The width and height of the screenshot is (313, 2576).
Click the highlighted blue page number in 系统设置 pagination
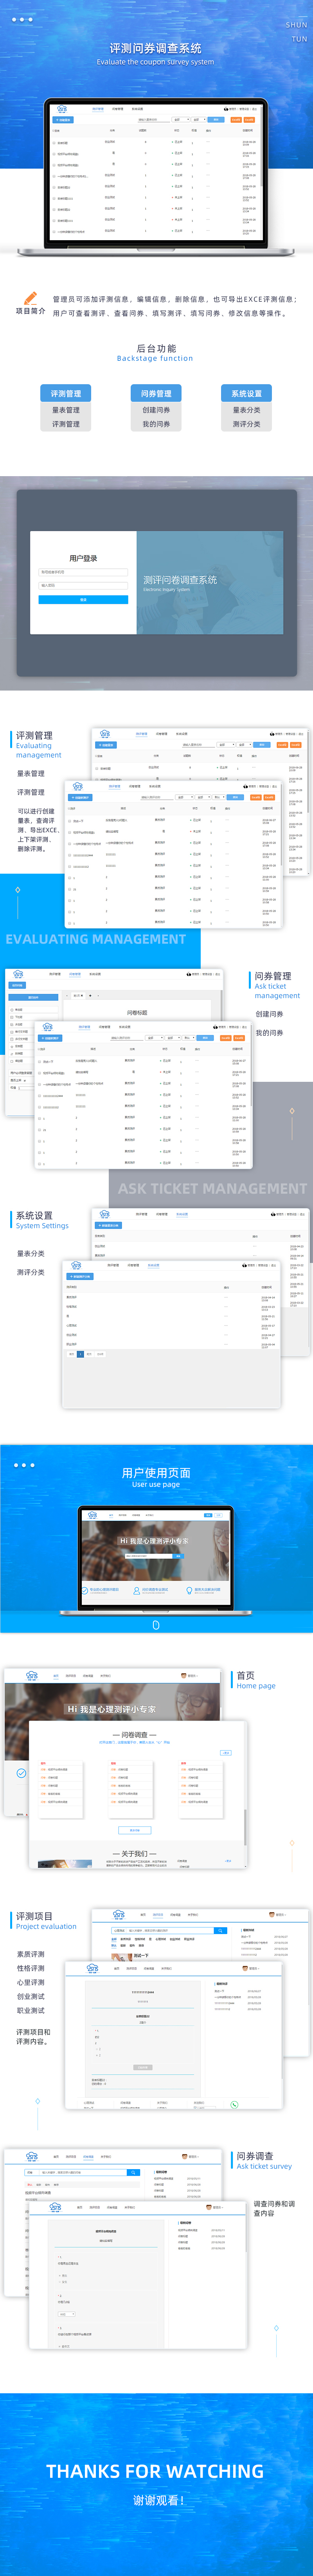coord(80,1354)
